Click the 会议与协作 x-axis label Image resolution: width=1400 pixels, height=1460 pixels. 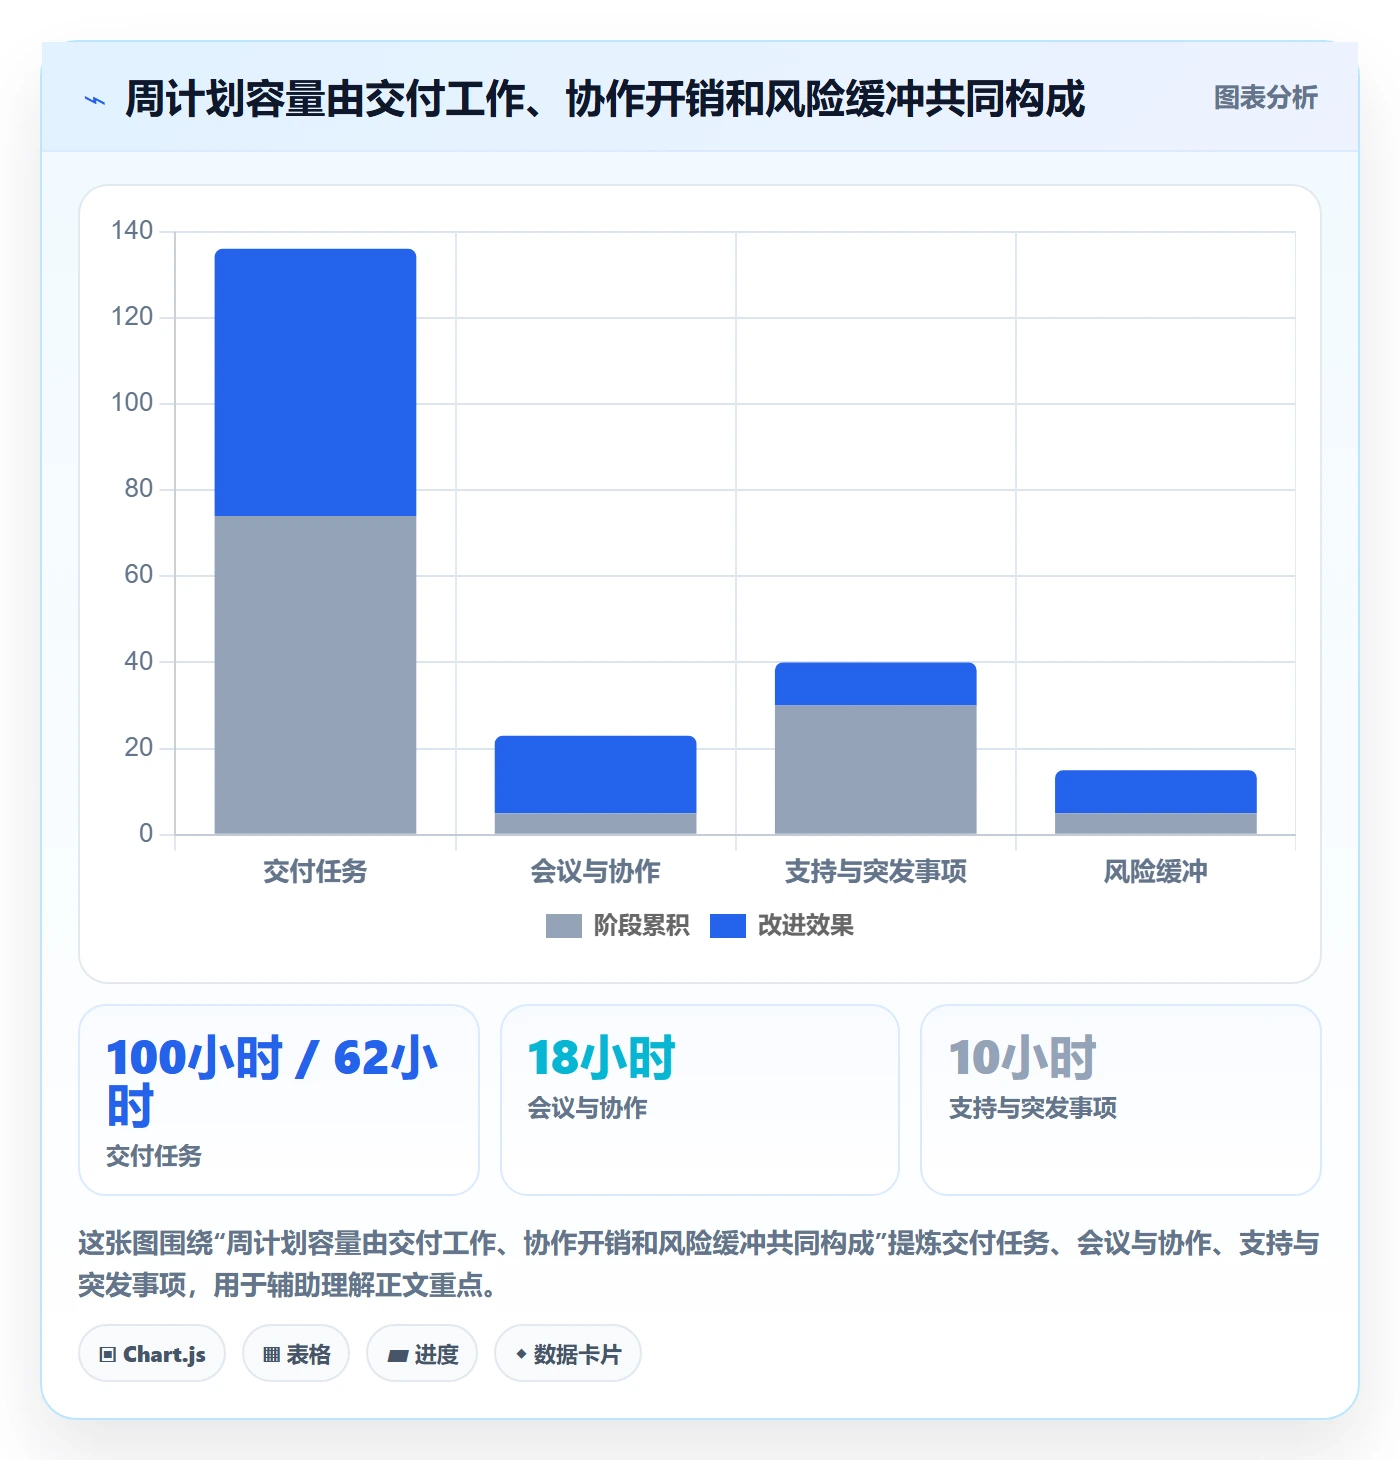(x=595, y=872)
